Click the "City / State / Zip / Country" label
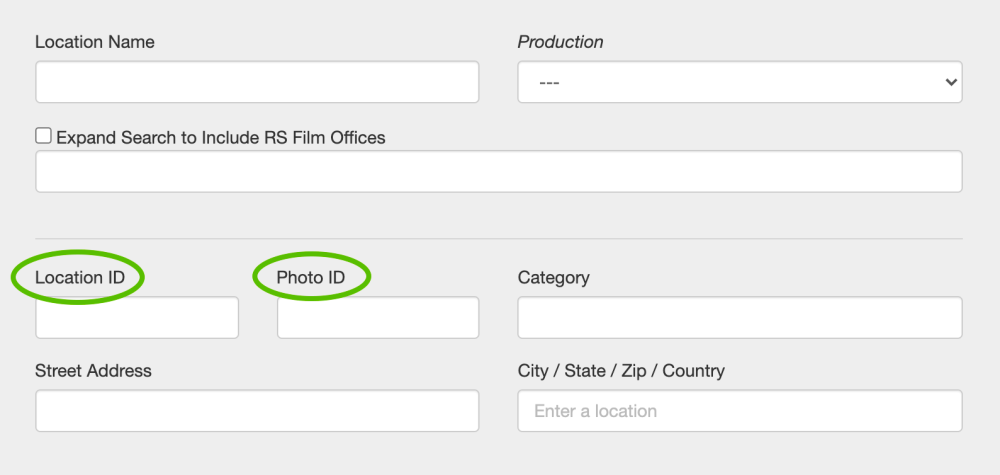This screenshot has width=1000, height=475. click(x=621, y=370)
